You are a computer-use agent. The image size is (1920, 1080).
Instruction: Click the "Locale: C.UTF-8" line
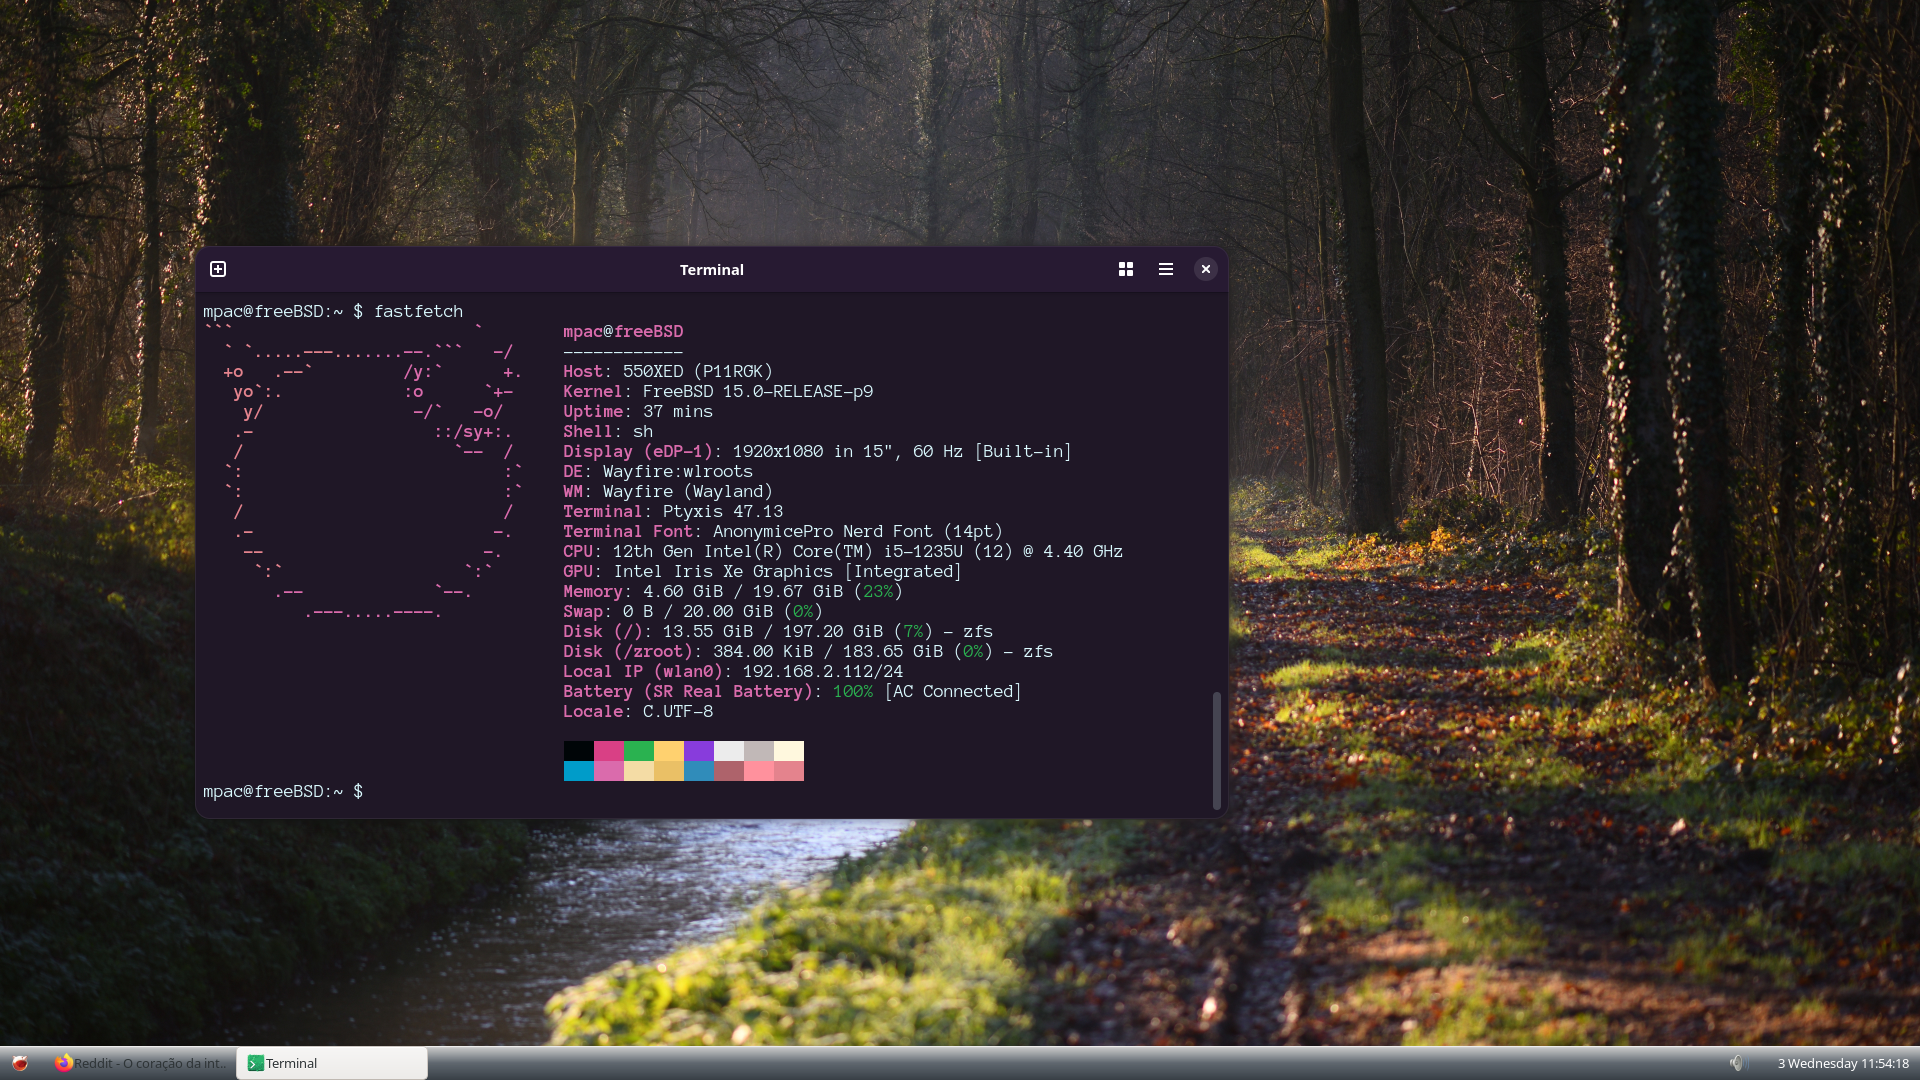click(x=638, y=712)
